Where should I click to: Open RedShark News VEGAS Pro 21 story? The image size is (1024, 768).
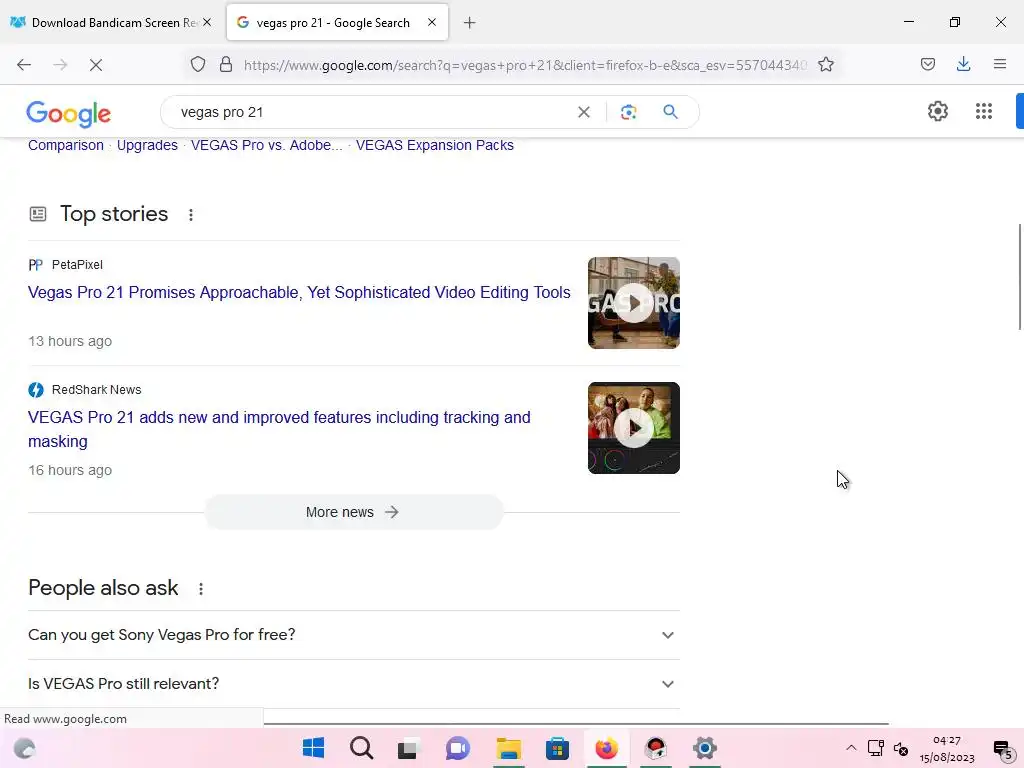coord(279,430)
